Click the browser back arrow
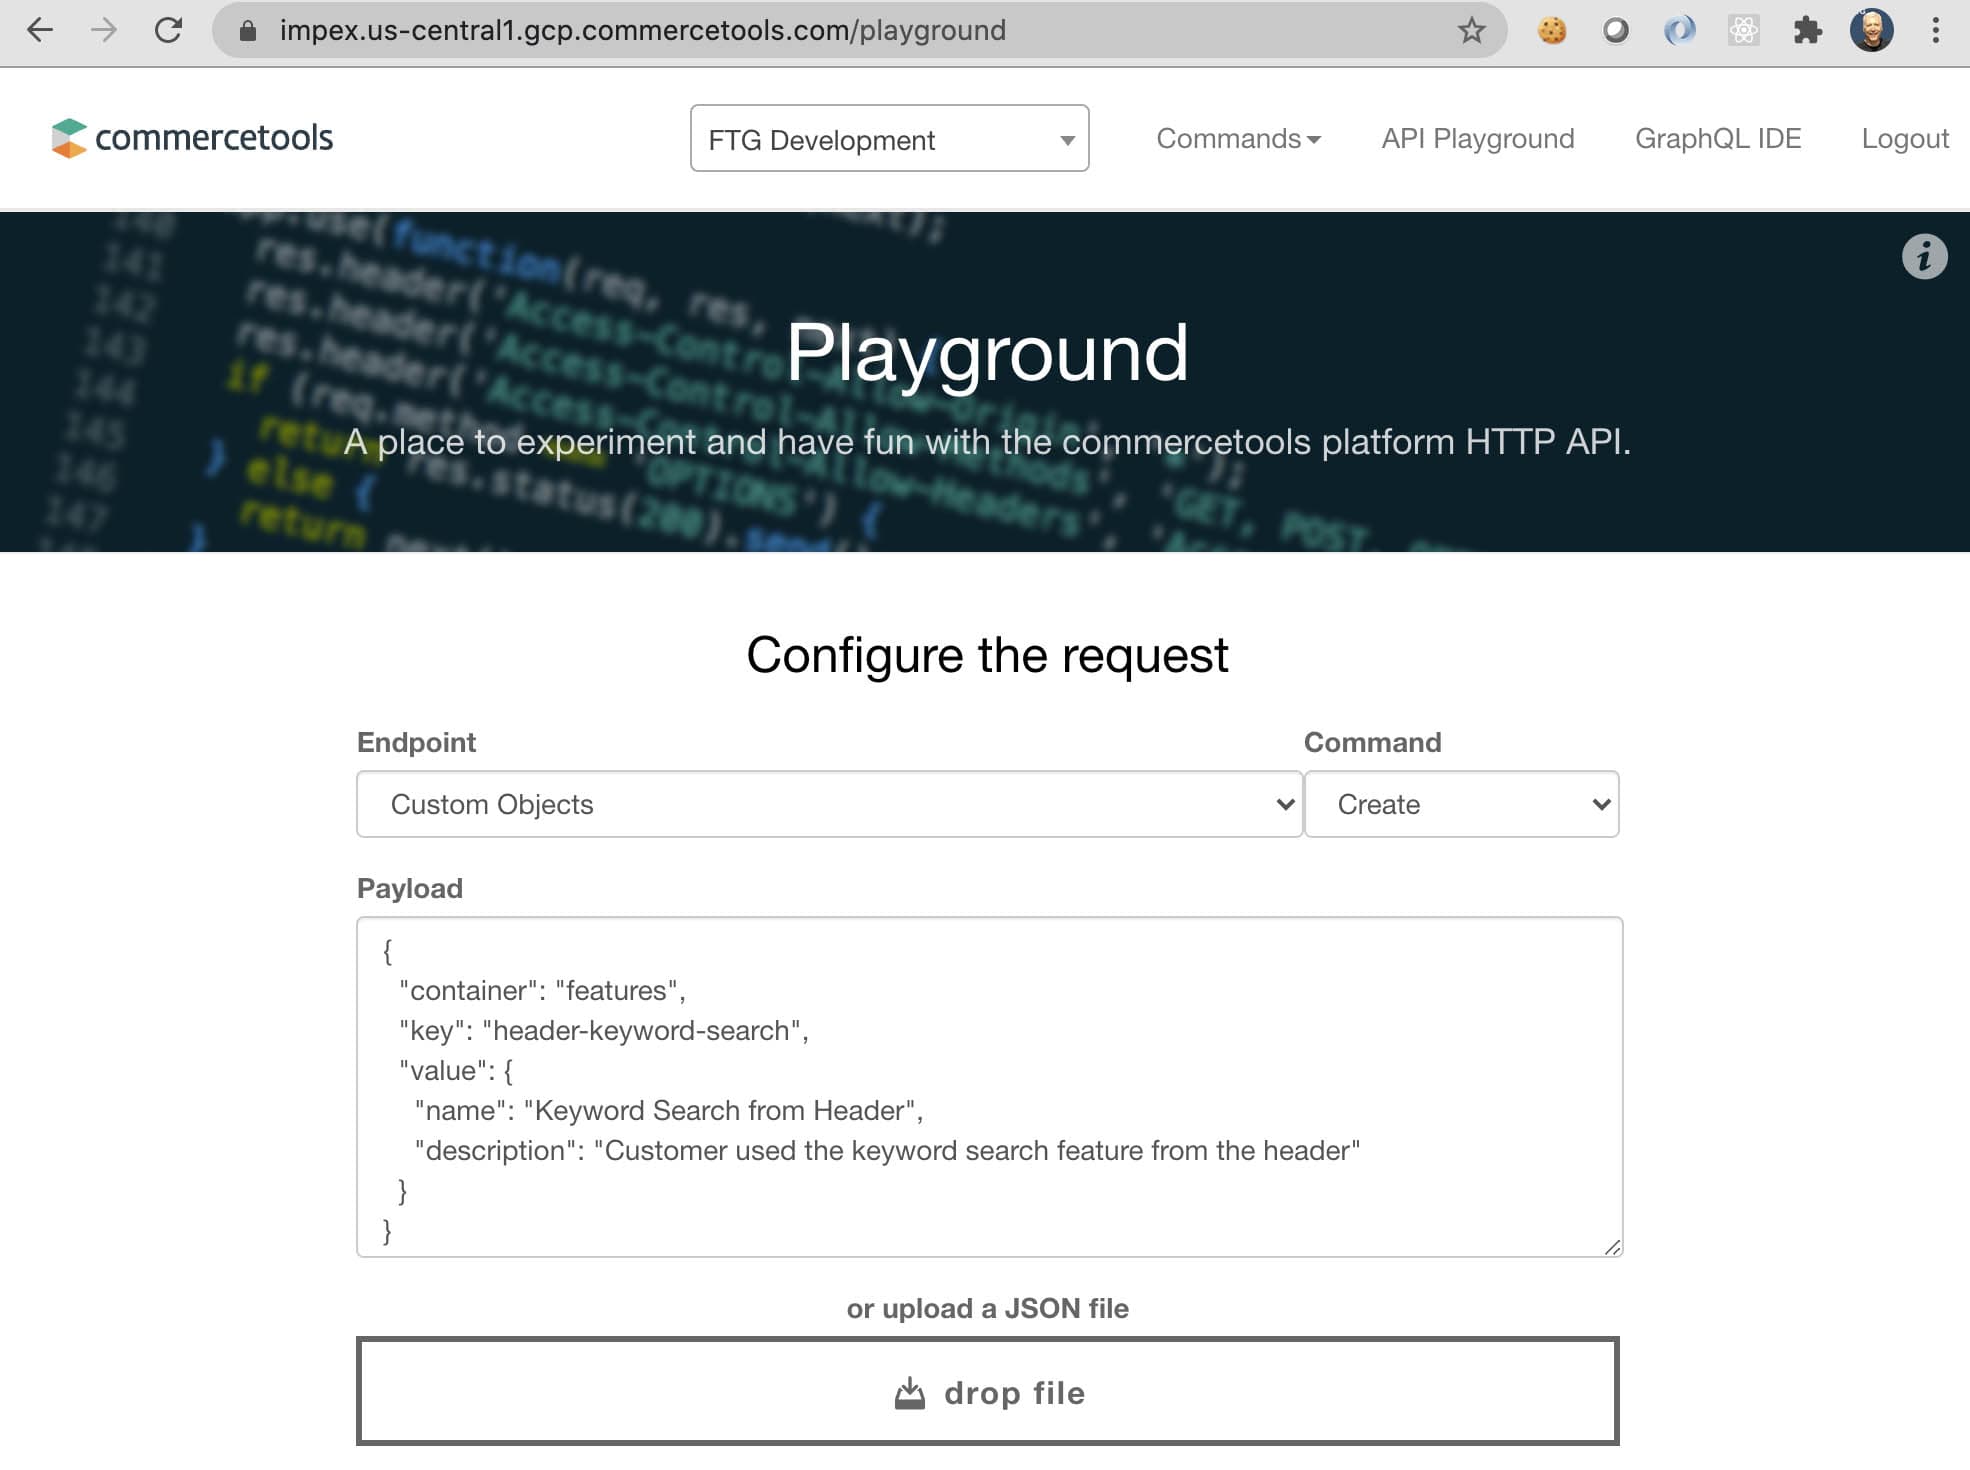This screenshot has width=1970, height=1470. 40,30
